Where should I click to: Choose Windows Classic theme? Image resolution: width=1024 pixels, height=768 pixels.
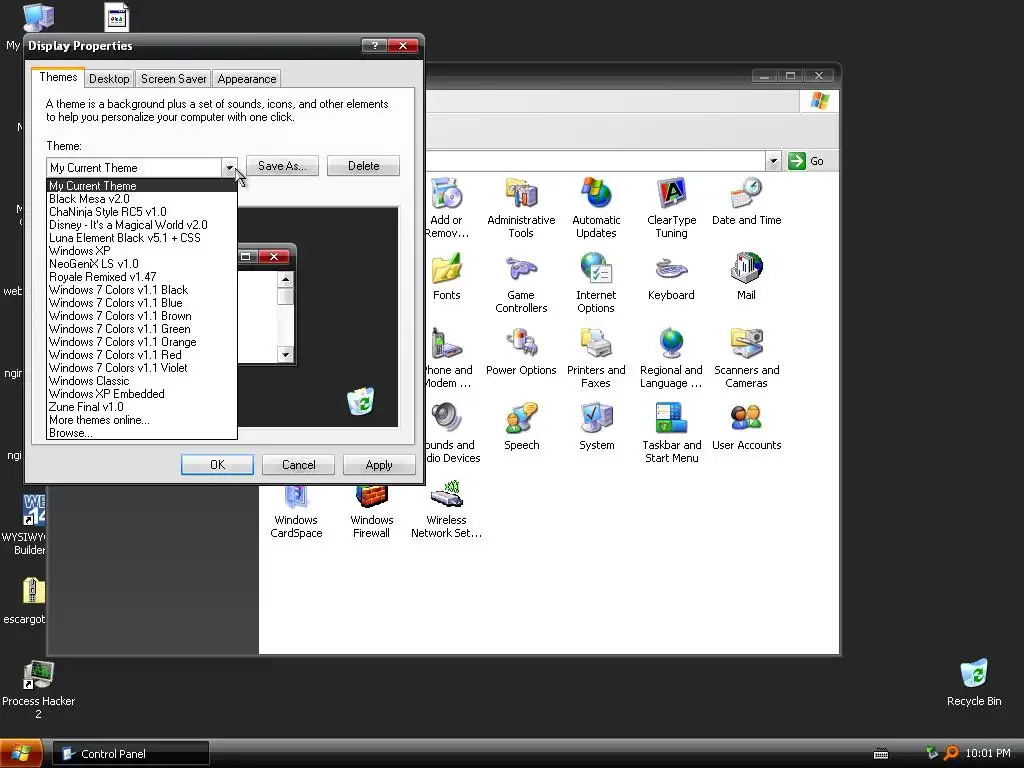(142, 381)
